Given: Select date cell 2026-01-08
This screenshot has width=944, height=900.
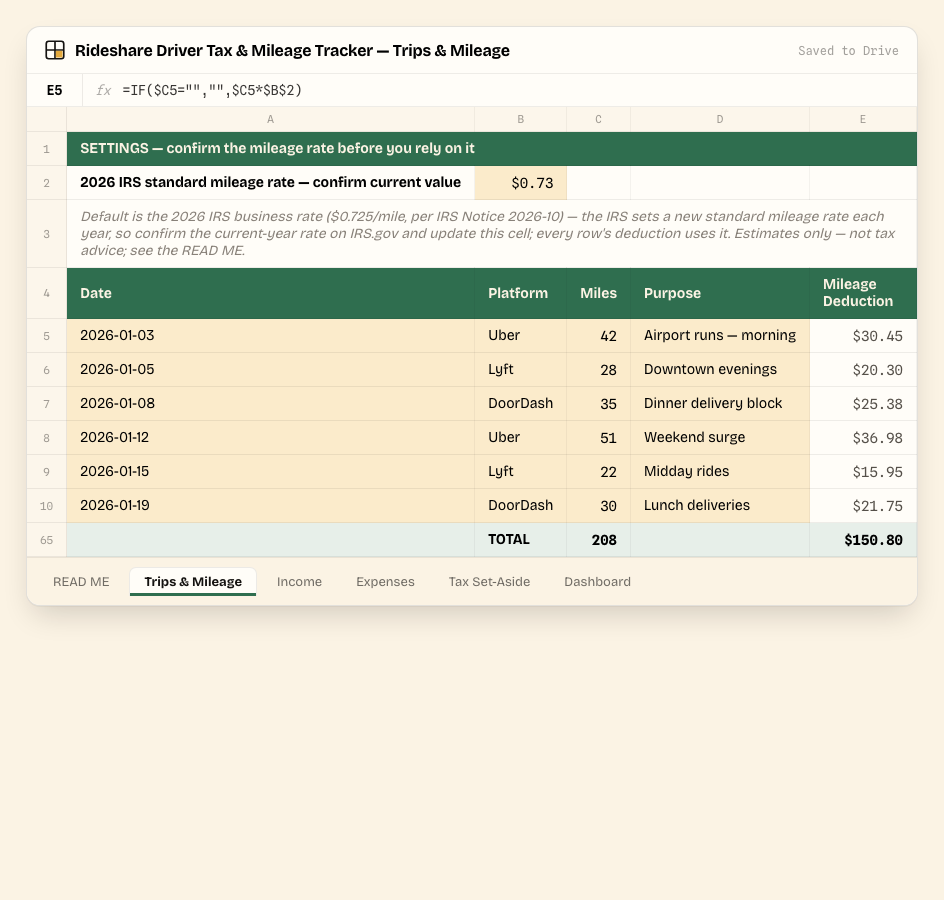Looking at the screenshot, I should tap(270, 403).
